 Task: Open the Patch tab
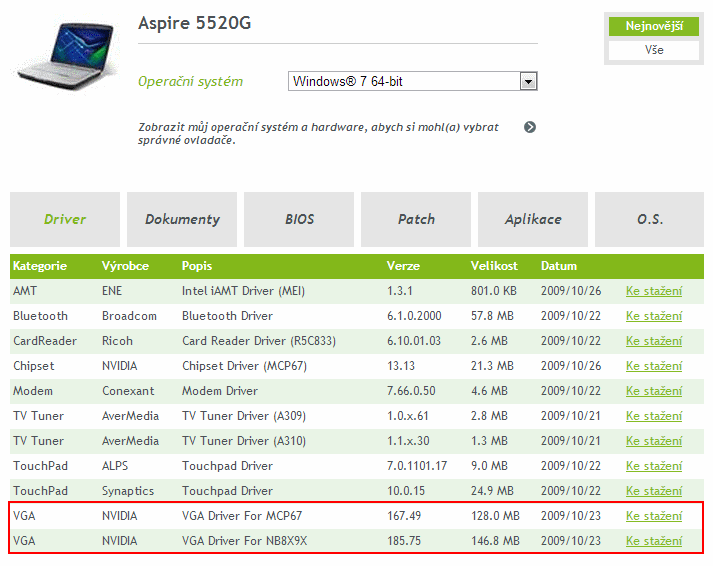click(416, 219)
